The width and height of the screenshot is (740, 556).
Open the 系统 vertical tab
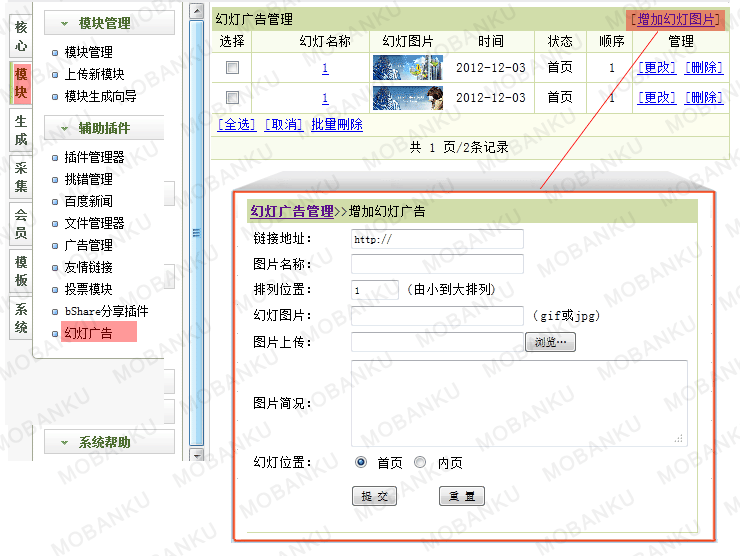[21, 318]
